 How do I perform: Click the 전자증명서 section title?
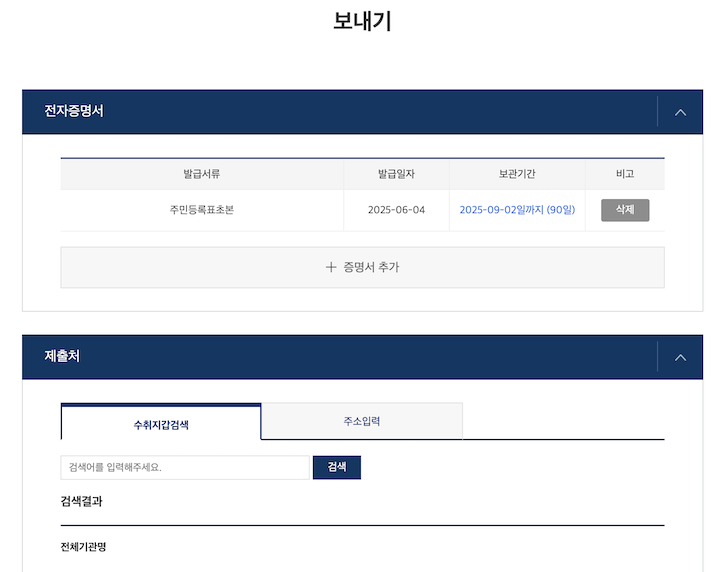(74, 111)
